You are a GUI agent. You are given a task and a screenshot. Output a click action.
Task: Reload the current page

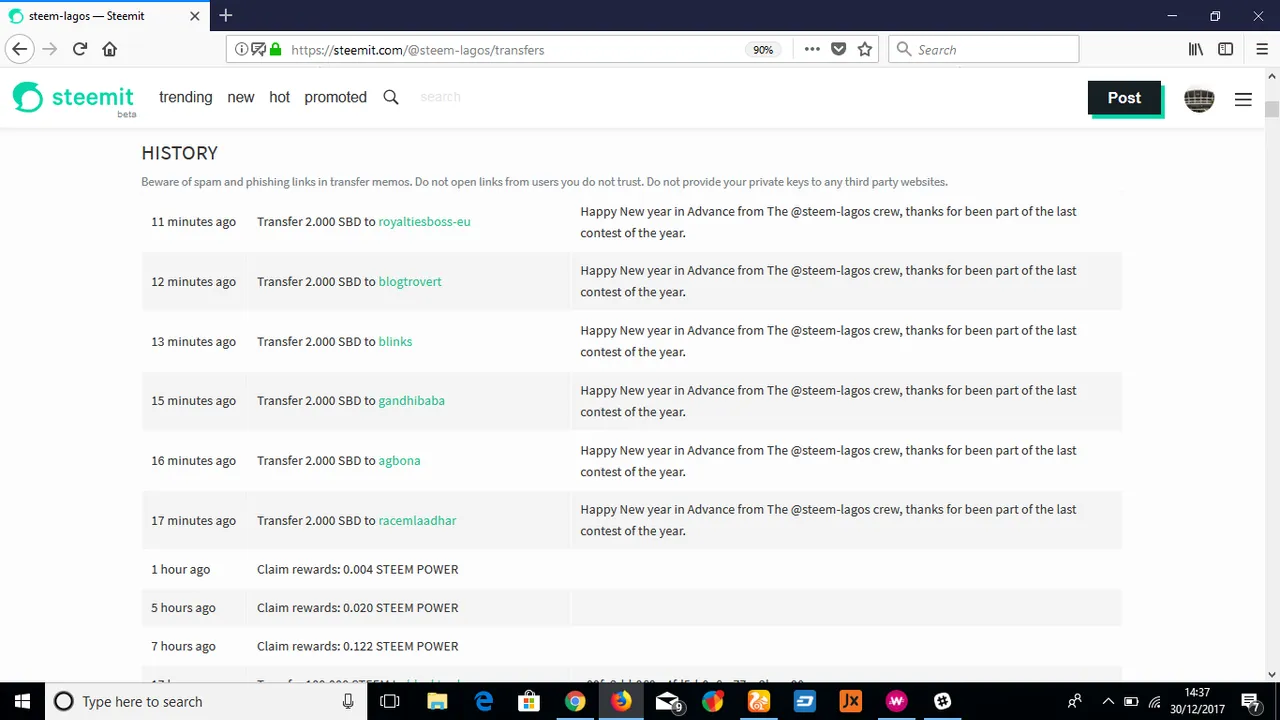(80, 49)
